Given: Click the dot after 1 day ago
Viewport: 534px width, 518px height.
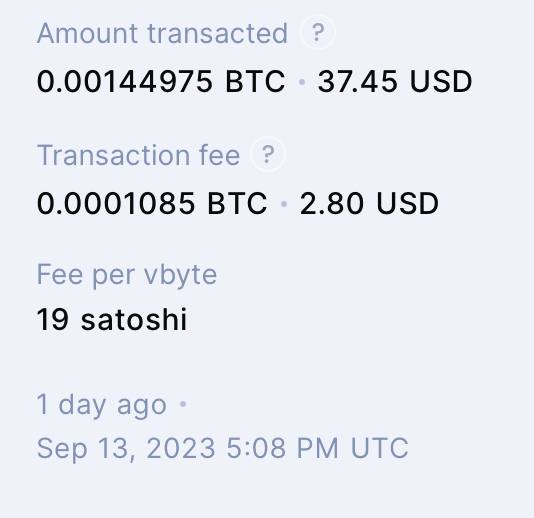Looking at the screenshot, I should tap(183, 404).
